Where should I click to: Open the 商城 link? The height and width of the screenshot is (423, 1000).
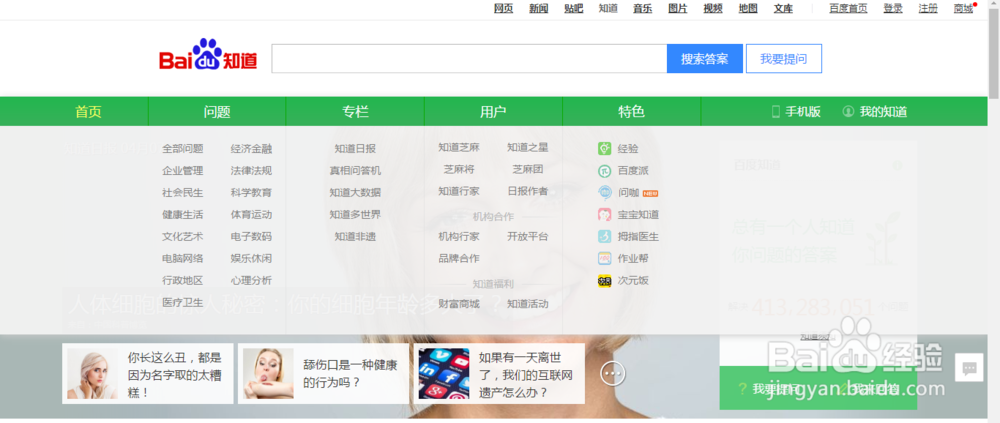[x=964, y=8]
